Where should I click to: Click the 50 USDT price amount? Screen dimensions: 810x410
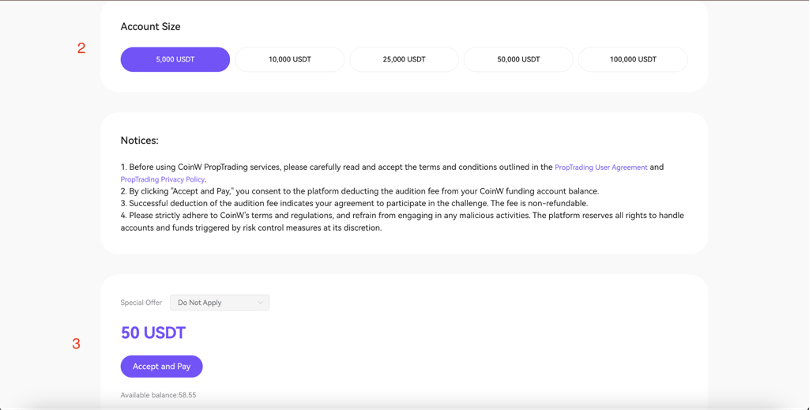pyautogui.click(x=153, y=333)
